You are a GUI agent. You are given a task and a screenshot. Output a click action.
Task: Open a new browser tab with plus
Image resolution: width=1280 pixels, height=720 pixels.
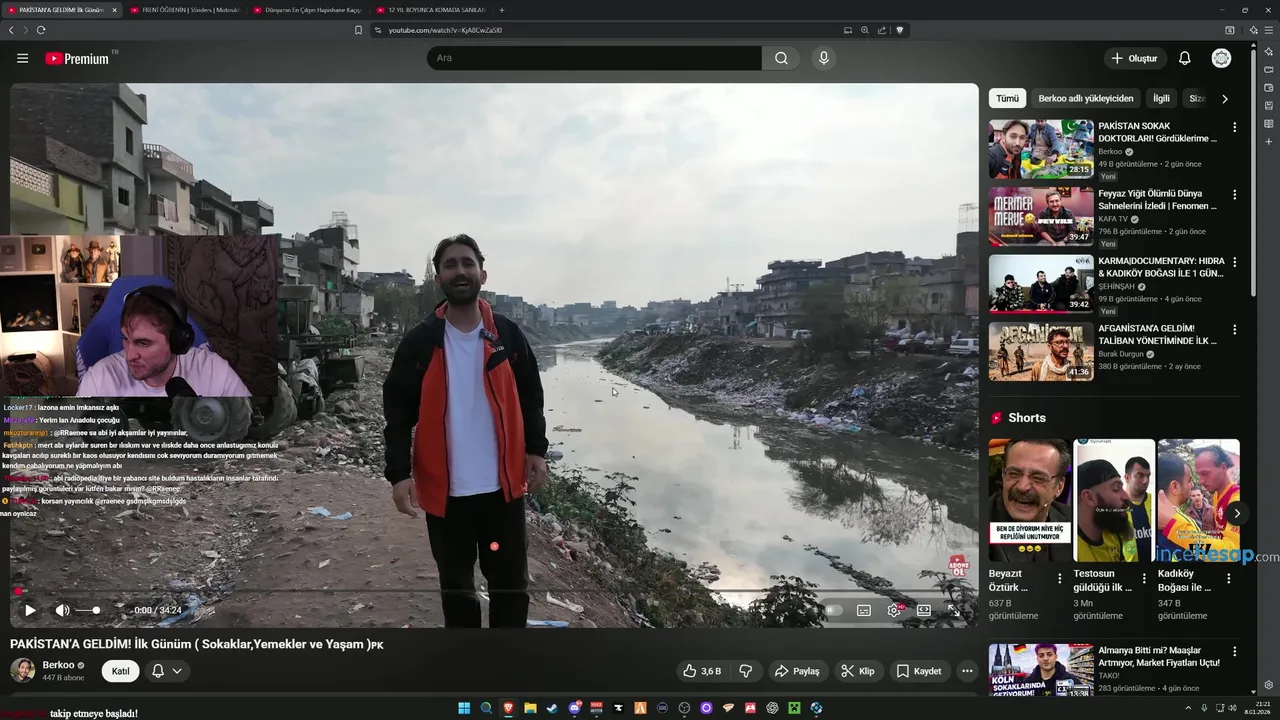[x=502, y=10]
